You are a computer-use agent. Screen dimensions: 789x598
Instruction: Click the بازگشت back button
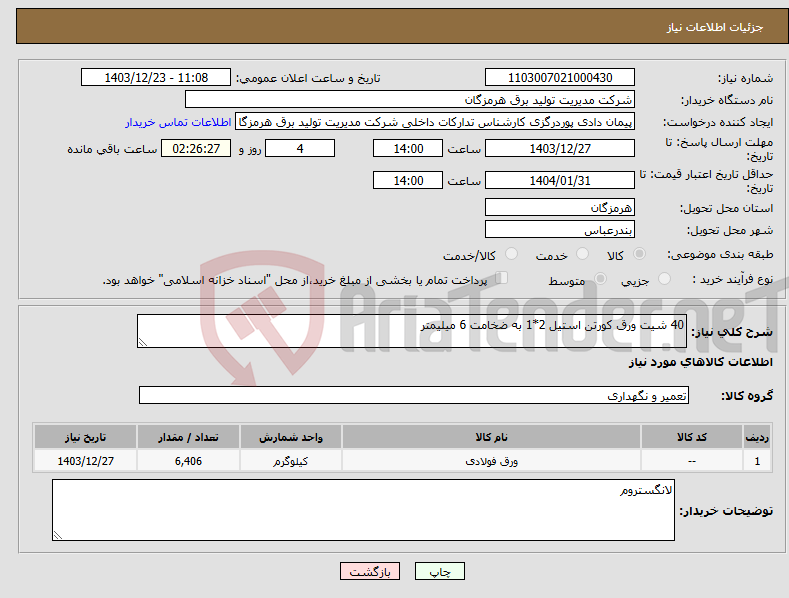(370, 571)
